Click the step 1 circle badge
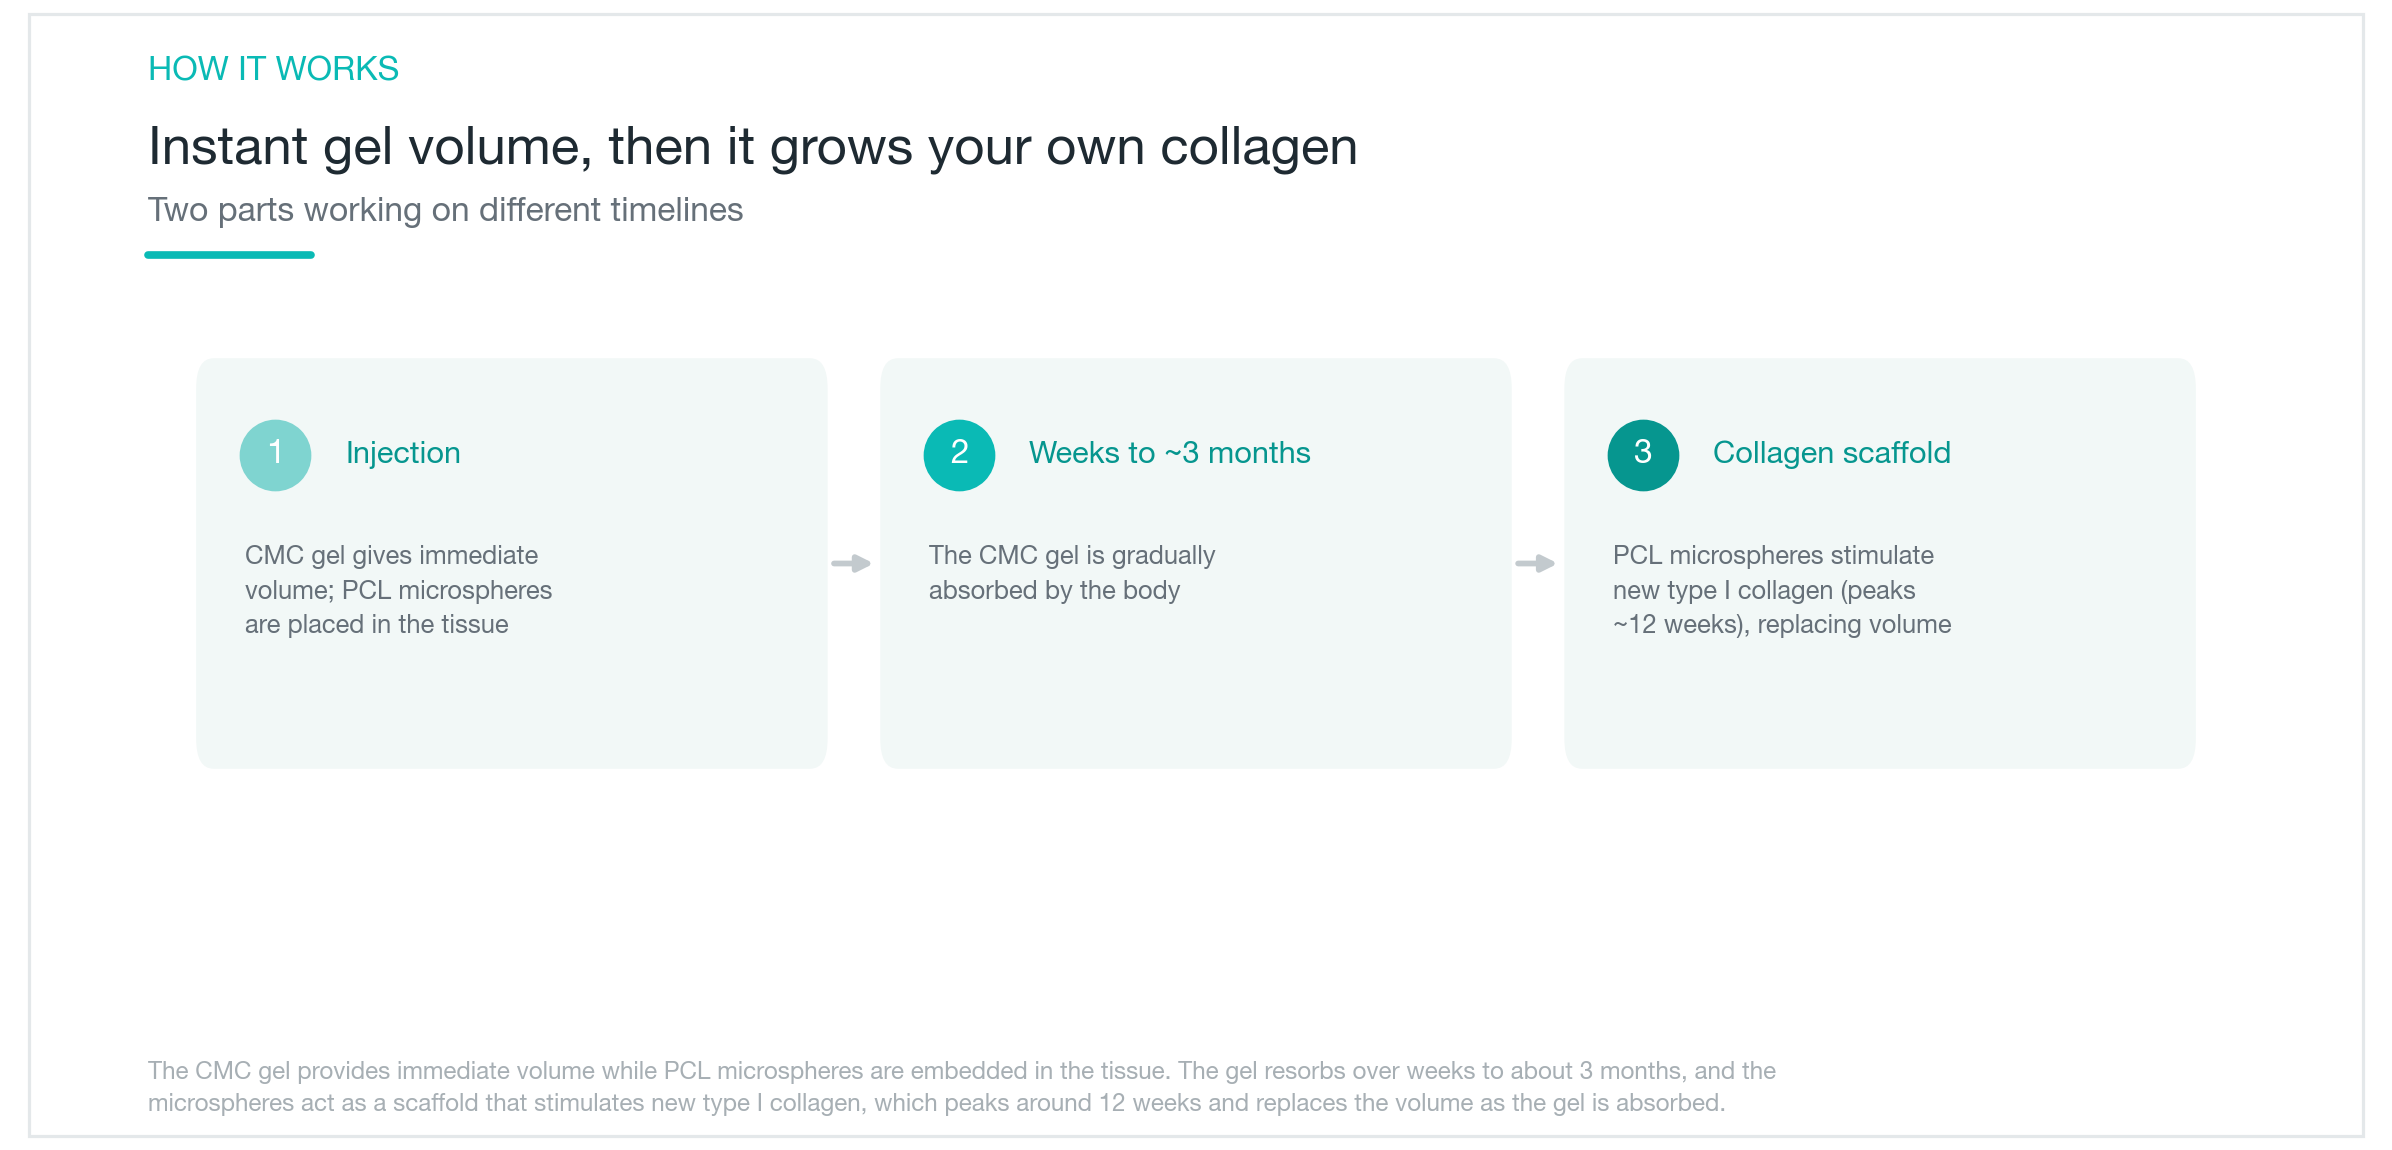The image size is (2392, 1150). pos(275,455)
